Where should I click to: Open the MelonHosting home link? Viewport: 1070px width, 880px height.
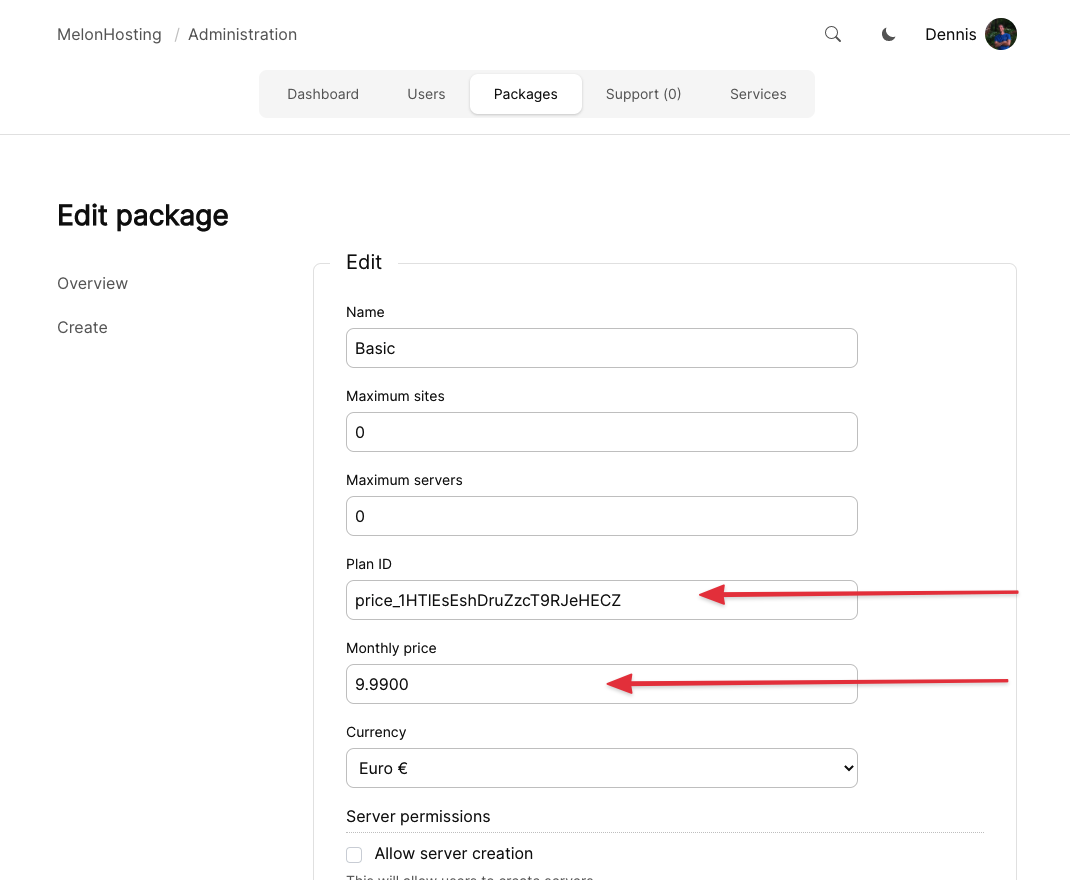pyautogui.click(x=109, y=34)
